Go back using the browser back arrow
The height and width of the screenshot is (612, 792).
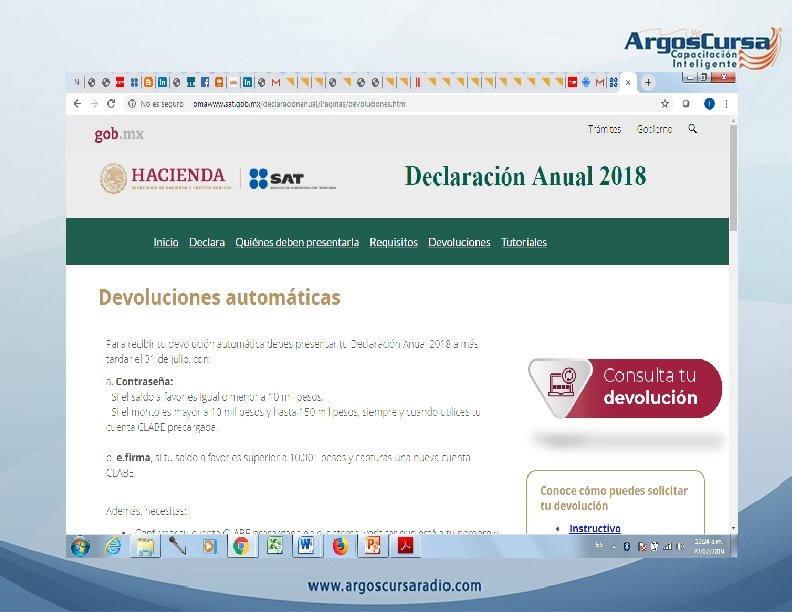pos(77,104)
